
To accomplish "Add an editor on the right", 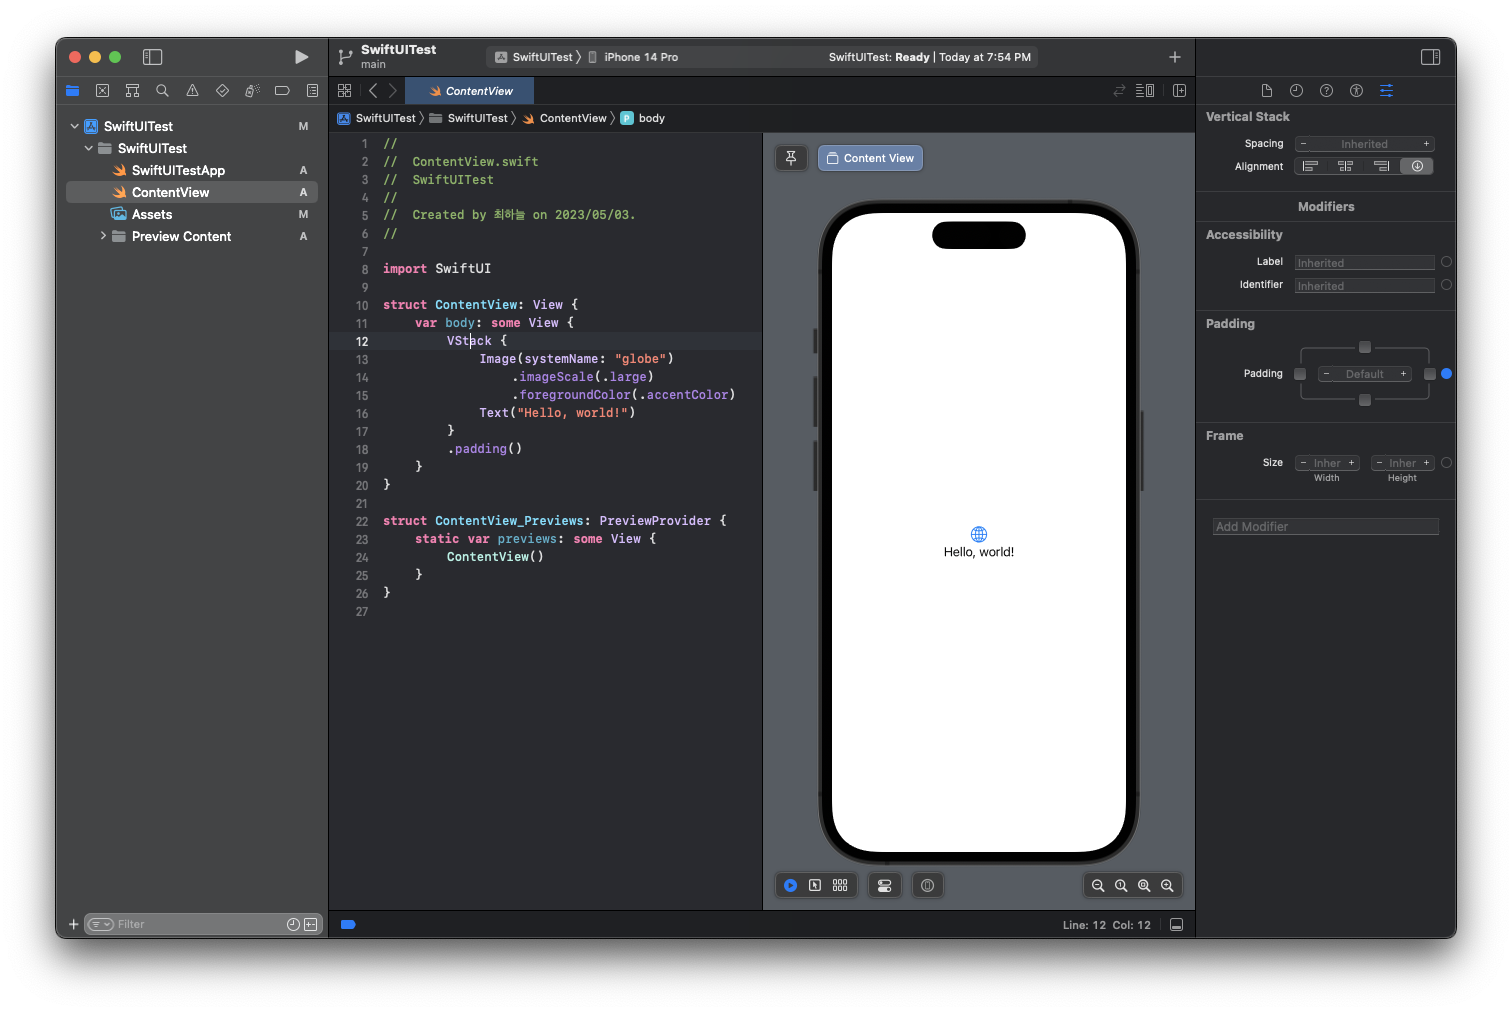I will click(x=1179, y=91).
